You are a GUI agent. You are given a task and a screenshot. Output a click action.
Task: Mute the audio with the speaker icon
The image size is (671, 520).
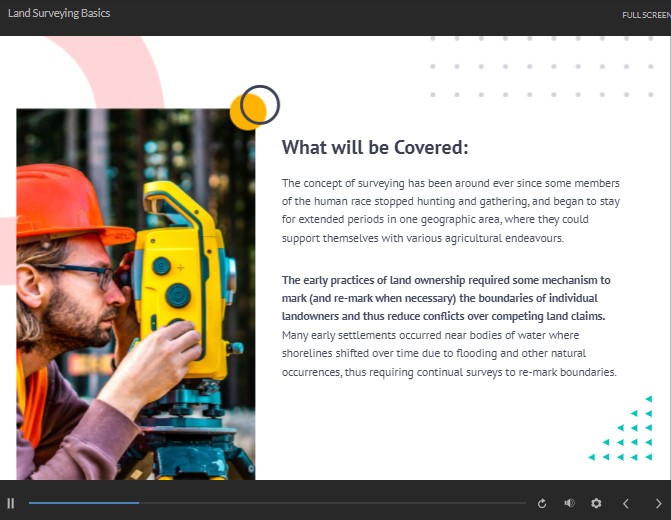(569, 503)
